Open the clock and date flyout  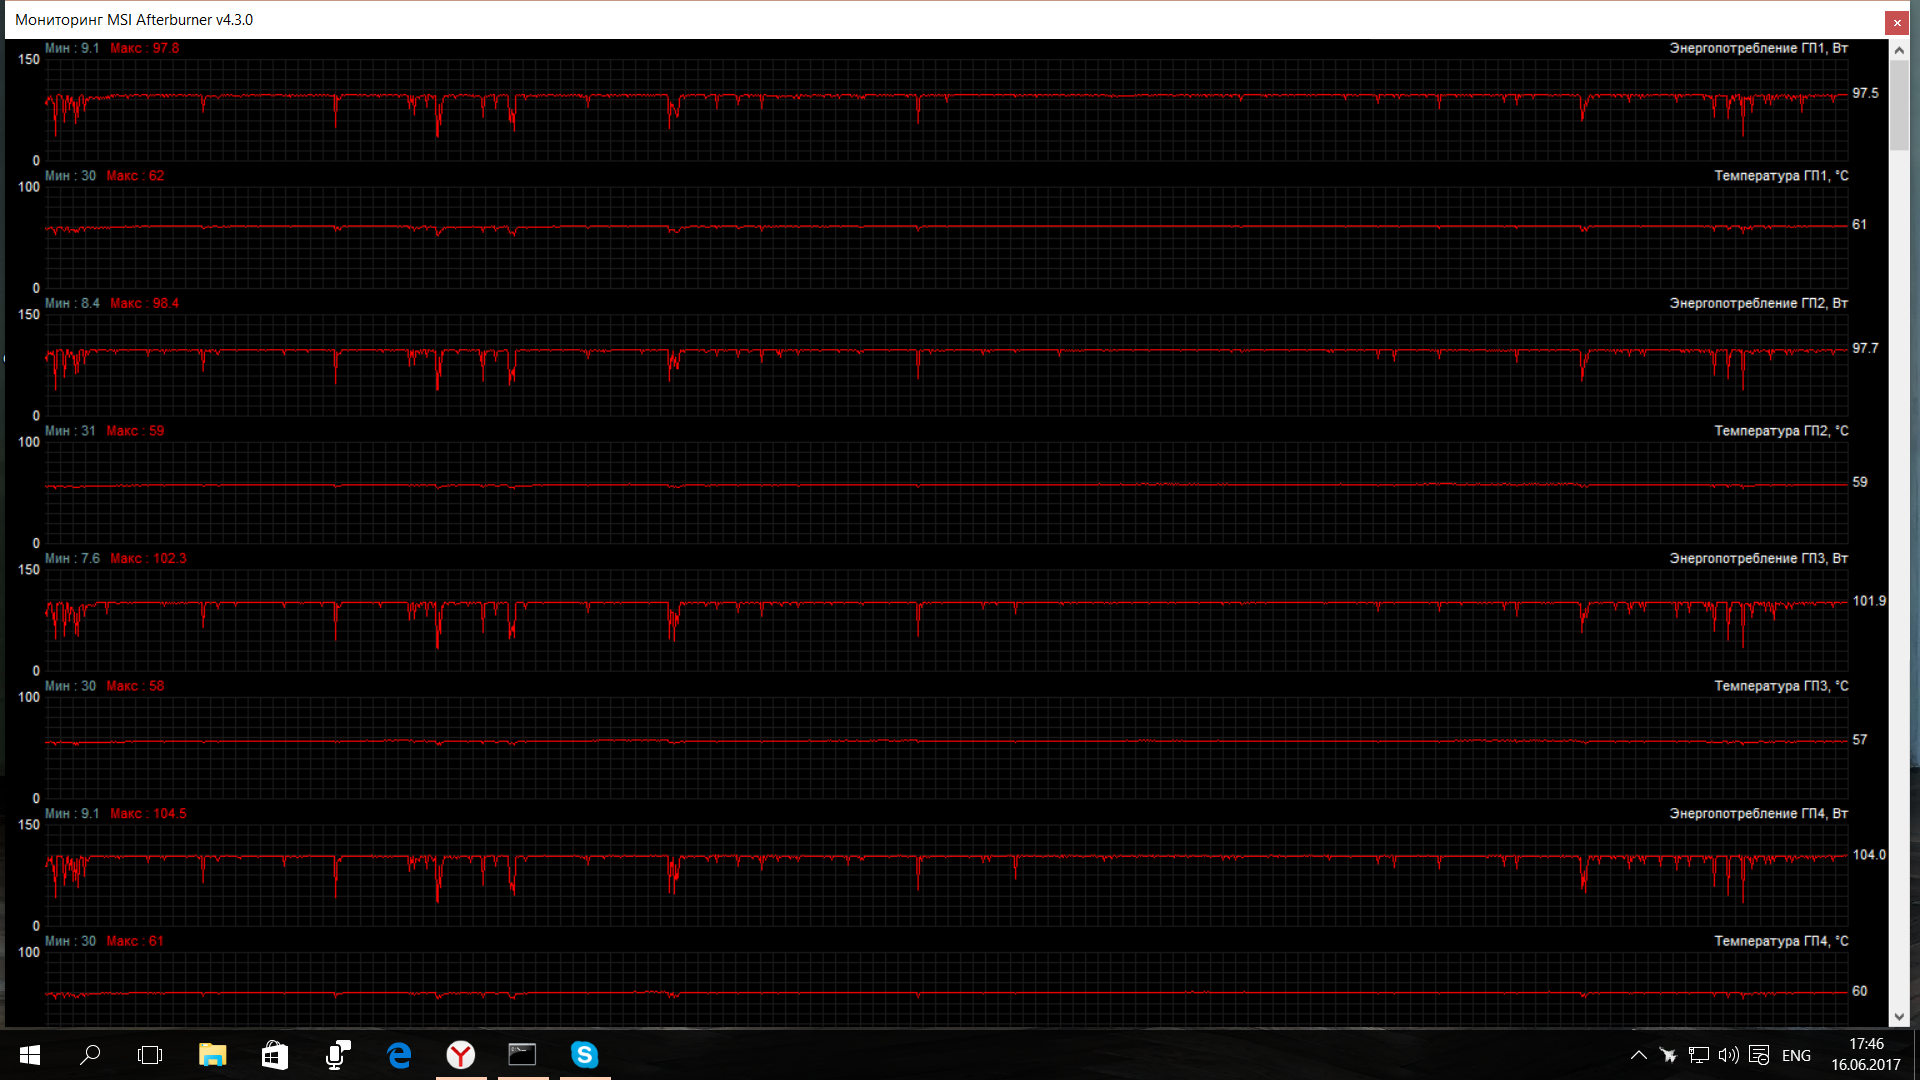click(1865, 1055)
